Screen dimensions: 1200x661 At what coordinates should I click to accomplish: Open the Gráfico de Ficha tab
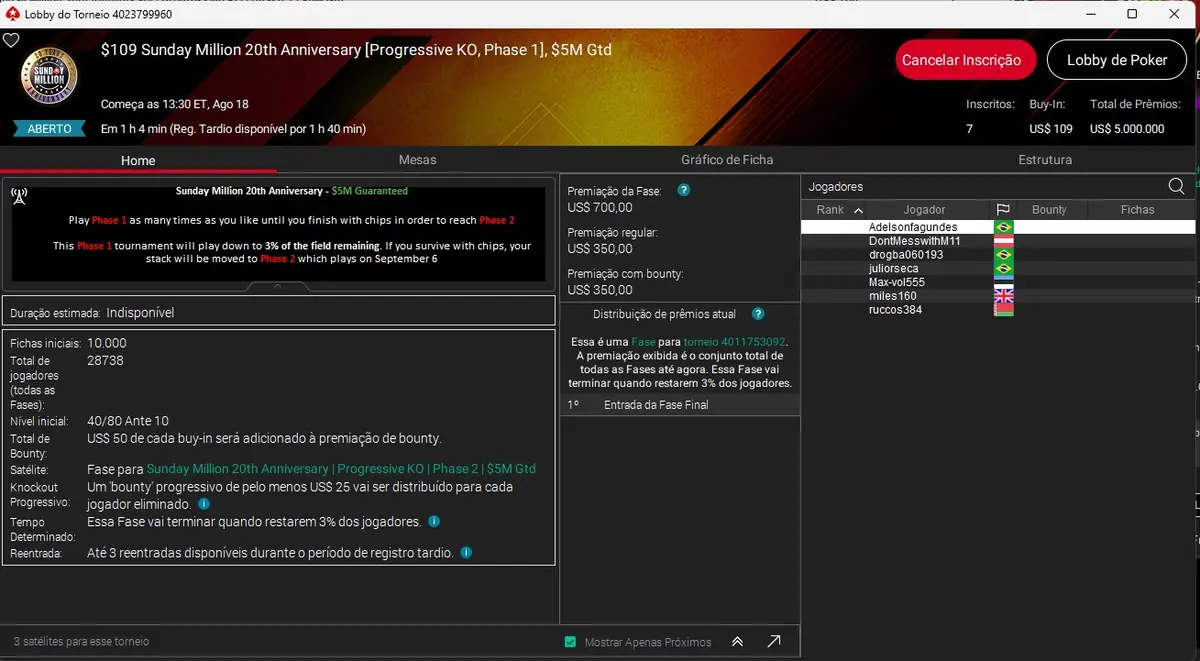click(x=727, y=160)
